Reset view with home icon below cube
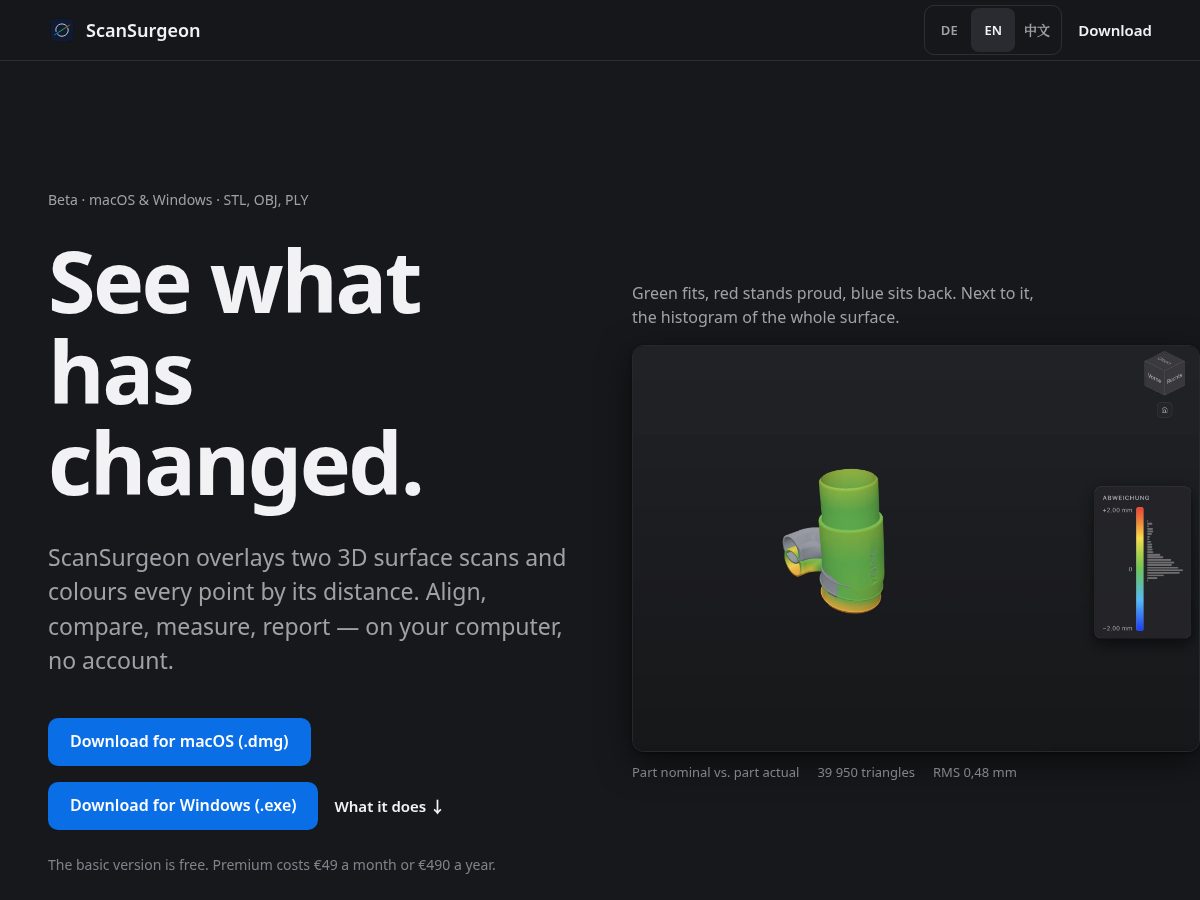The image size is (1200, 900). [1164, 410]
